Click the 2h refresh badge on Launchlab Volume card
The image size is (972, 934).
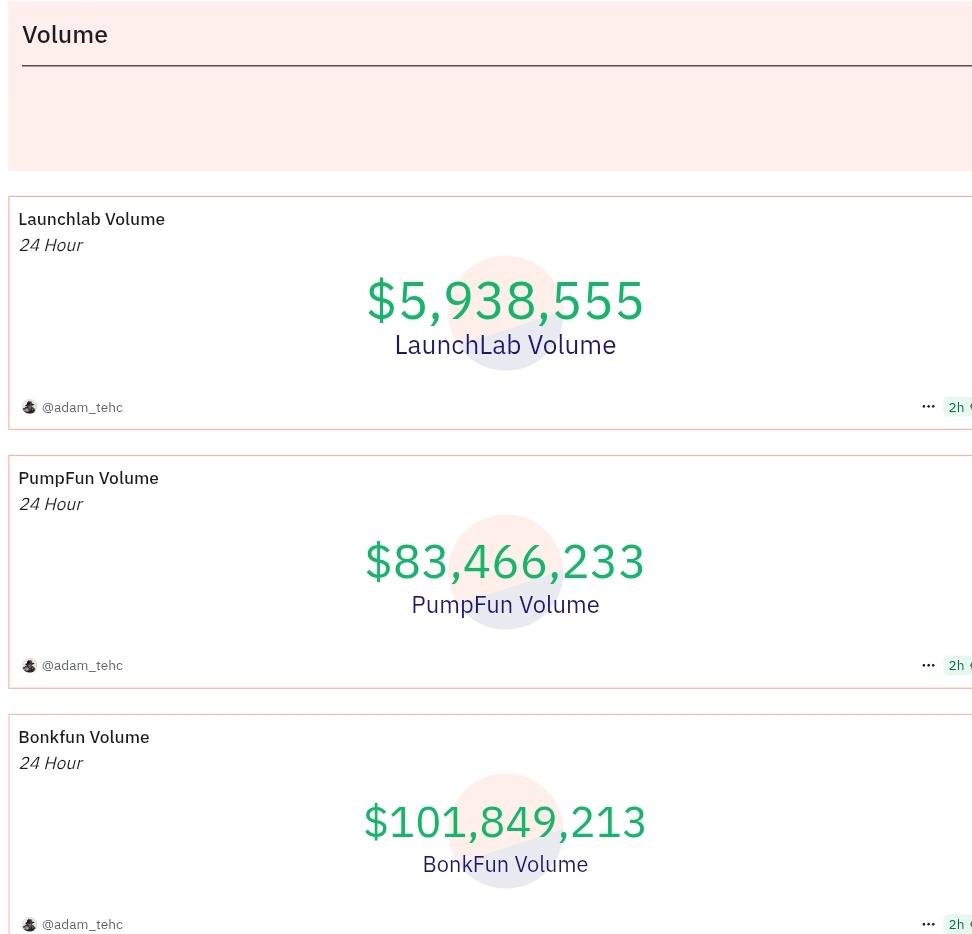coord(958,407)
